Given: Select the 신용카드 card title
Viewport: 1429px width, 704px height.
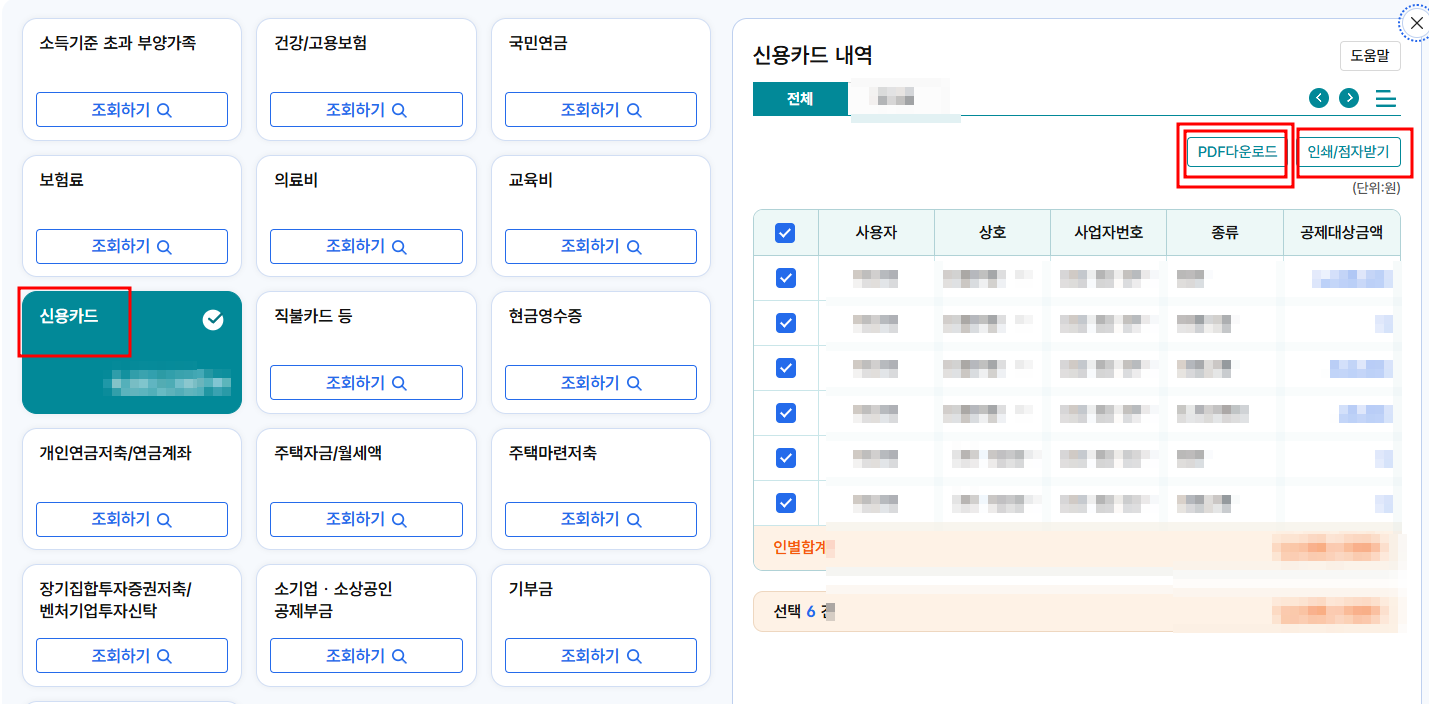Looking at the screenshot, I should [69, 317].
